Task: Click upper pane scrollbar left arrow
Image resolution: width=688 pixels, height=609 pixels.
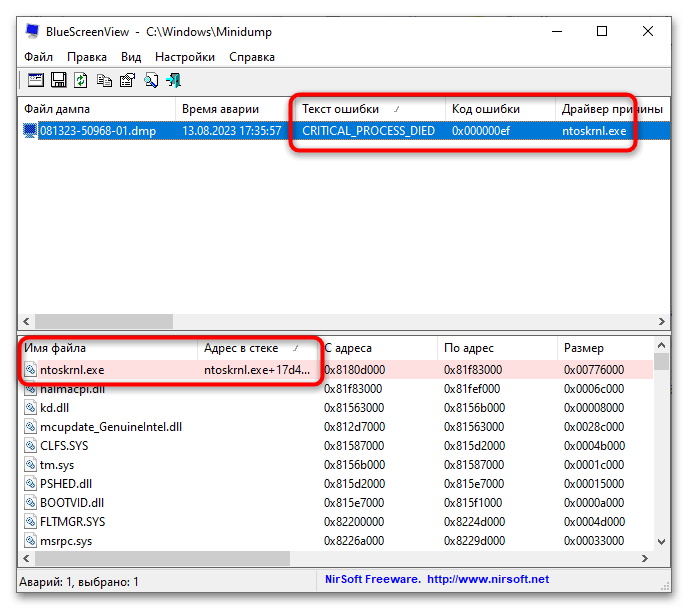Action: (x=26, y=321)
